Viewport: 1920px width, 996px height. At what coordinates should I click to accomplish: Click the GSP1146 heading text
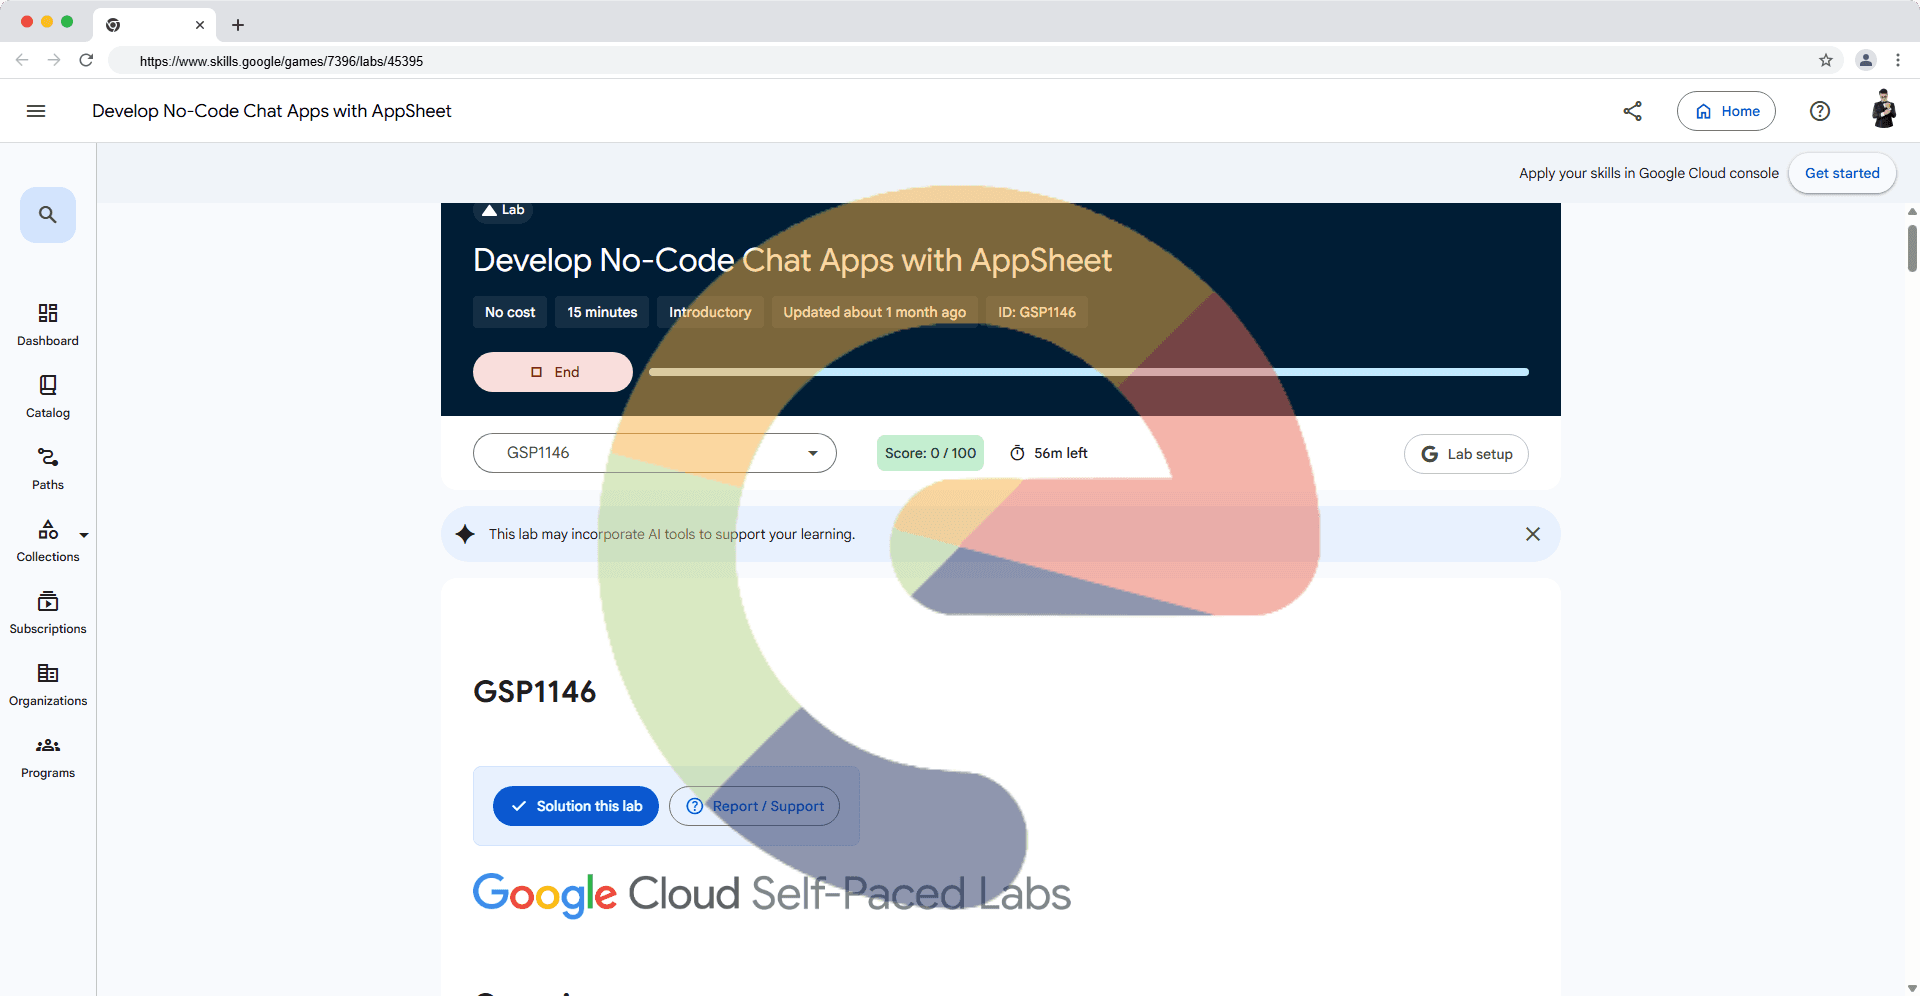[535, 692]
